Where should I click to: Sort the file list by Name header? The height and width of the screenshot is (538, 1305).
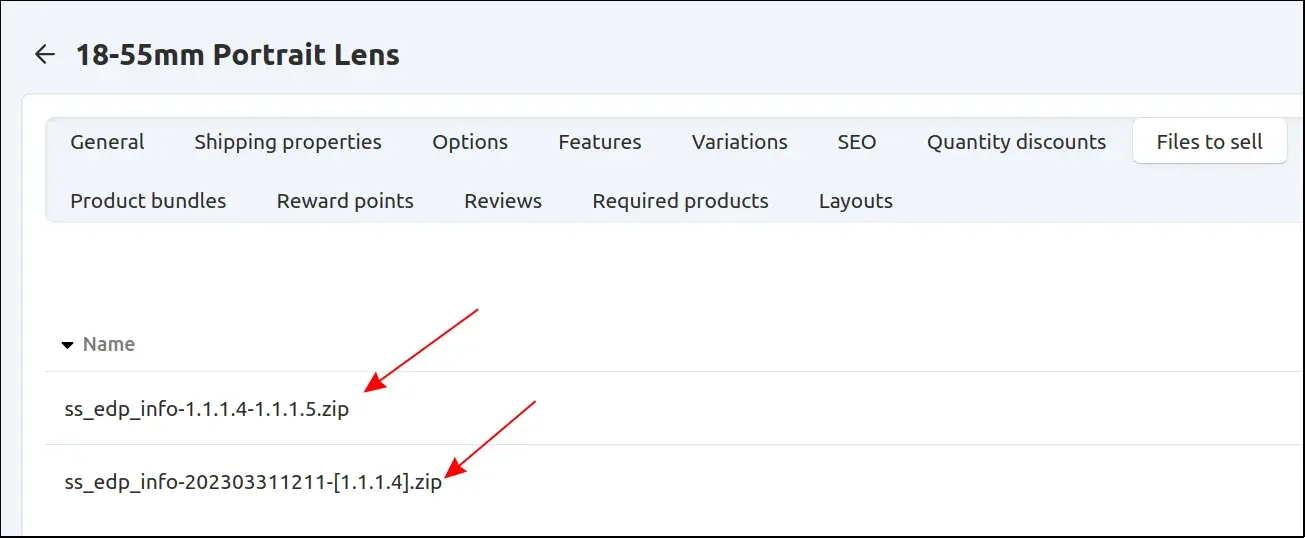click(108, 344)
